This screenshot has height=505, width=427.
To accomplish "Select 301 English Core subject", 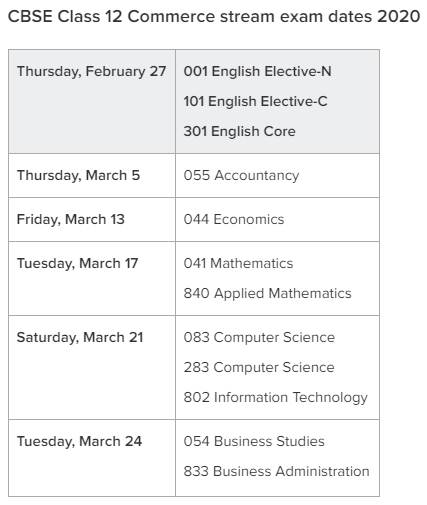I will coord(239,131).
